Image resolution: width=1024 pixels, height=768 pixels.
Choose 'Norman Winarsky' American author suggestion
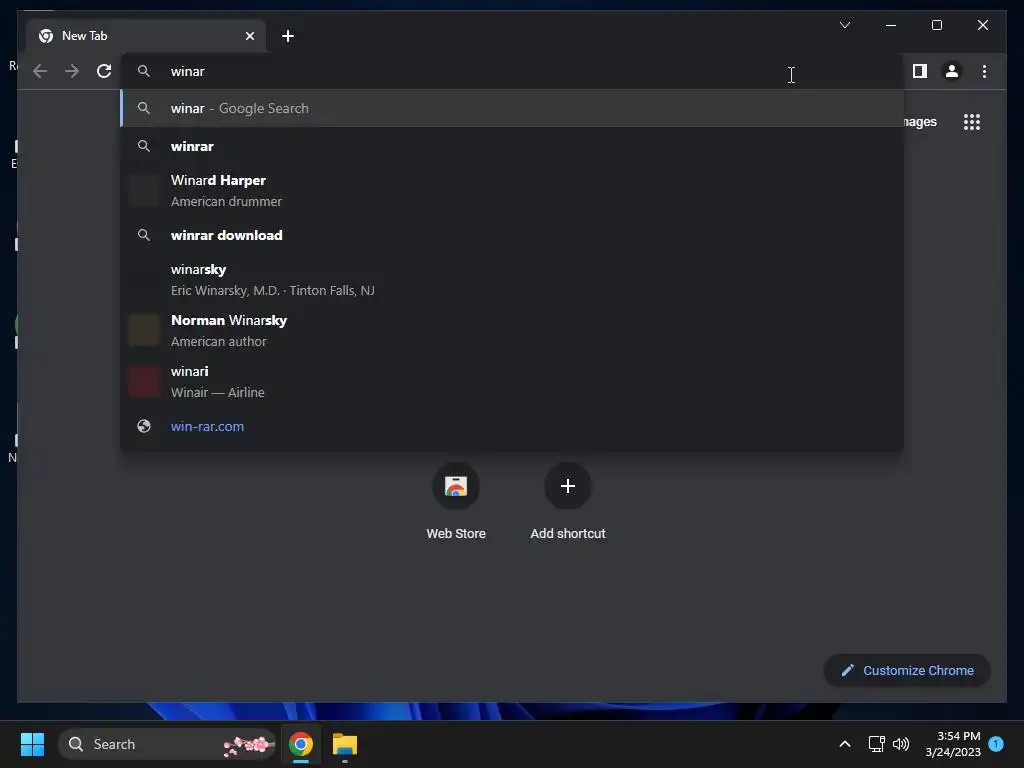point(512,330)
